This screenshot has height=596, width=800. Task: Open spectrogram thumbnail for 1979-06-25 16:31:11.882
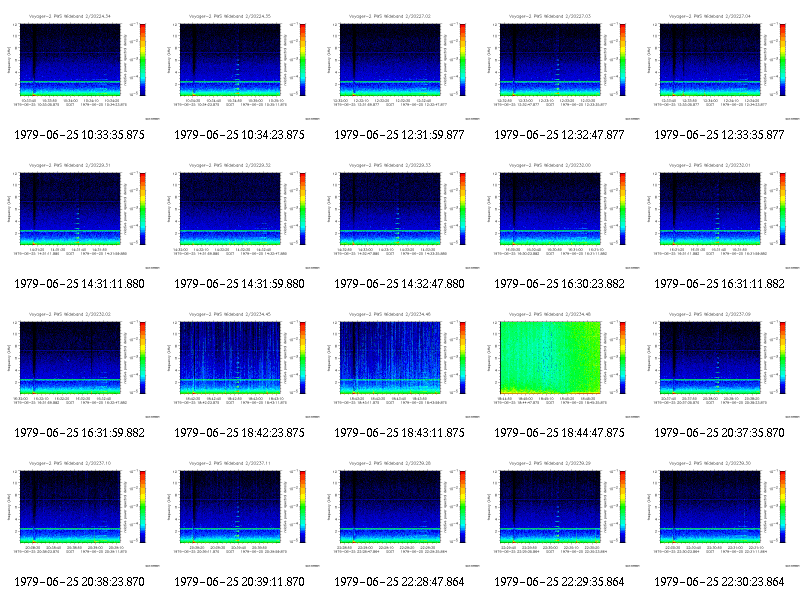click(720, 215)
